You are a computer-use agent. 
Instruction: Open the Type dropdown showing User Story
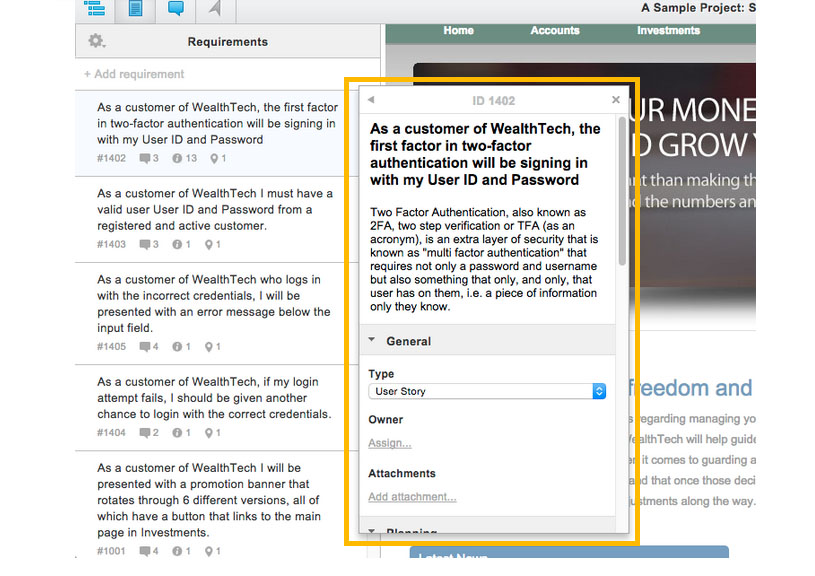(x=487, y=391)
